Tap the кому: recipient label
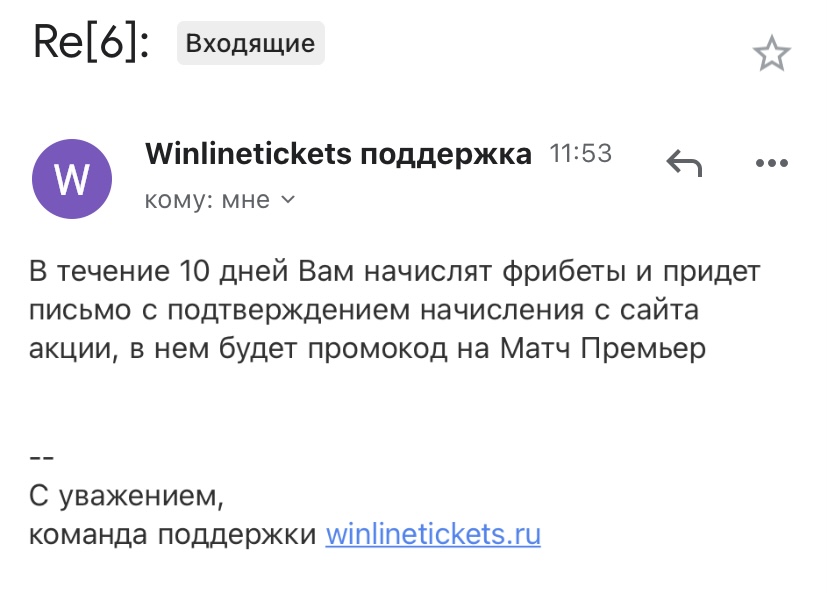The image size is (827, 593). click(179, 200)
